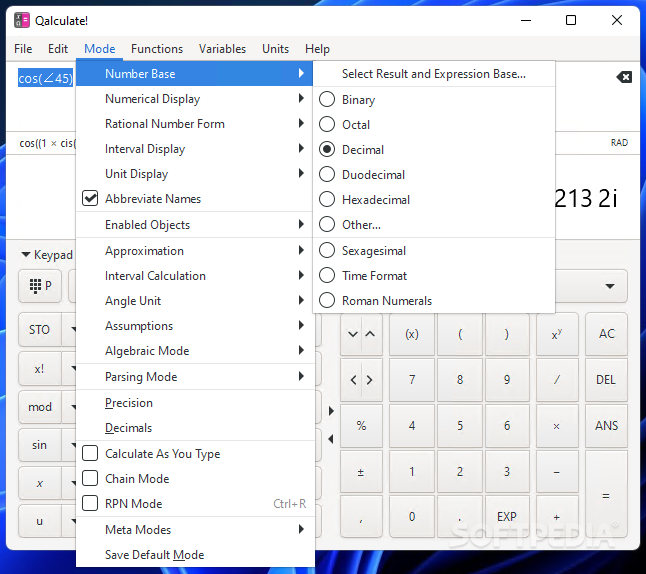Click the division / keypad button
646x574 pixels.
(x=557, y=380)
